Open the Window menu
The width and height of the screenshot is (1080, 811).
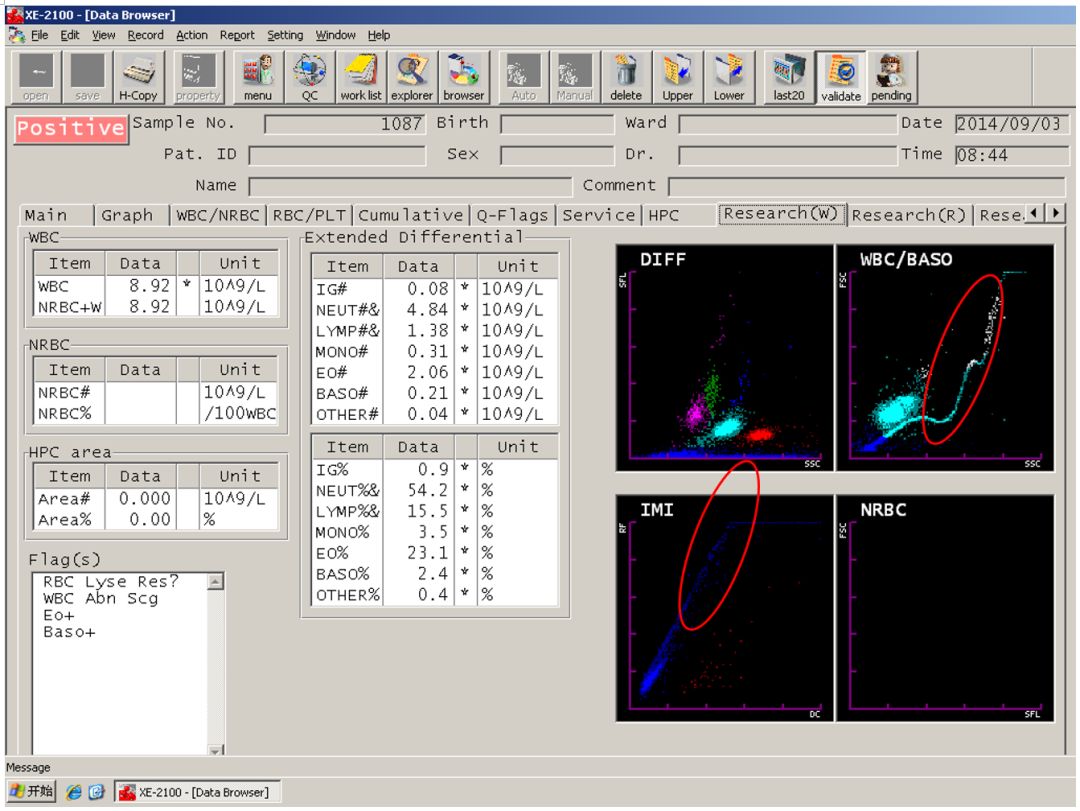[x=335, y=35]
